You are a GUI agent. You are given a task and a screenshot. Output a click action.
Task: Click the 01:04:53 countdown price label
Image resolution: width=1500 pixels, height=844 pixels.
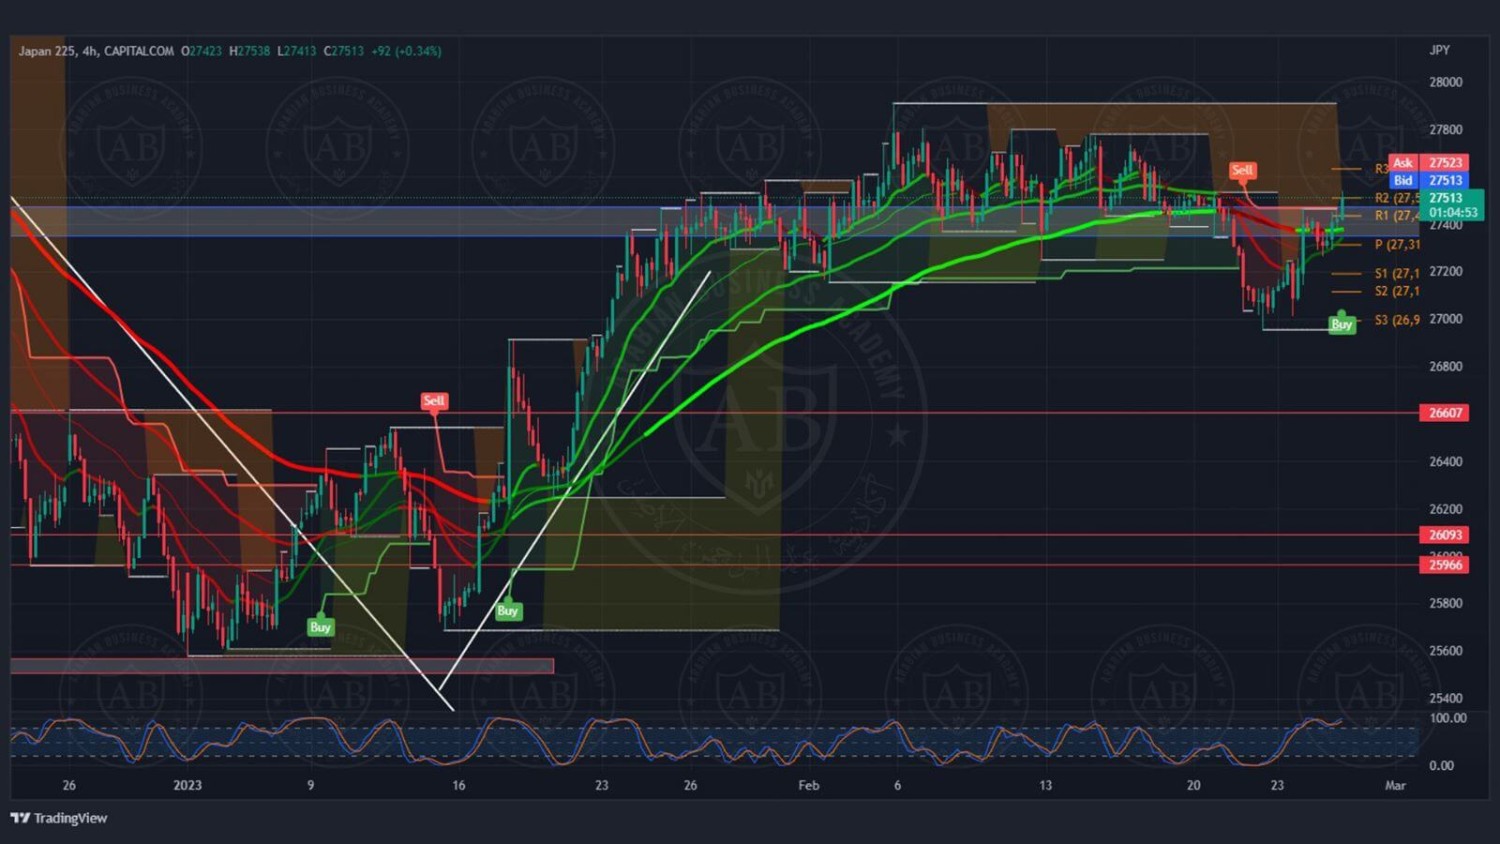(1453, 213)
